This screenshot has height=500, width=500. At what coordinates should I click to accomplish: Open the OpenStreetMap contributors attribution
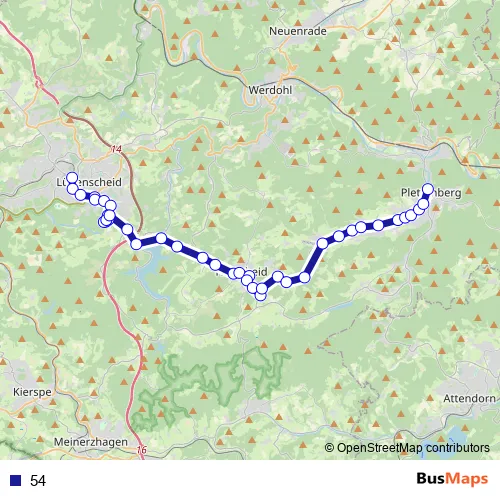pyautogui.click(x=407, y=448)
